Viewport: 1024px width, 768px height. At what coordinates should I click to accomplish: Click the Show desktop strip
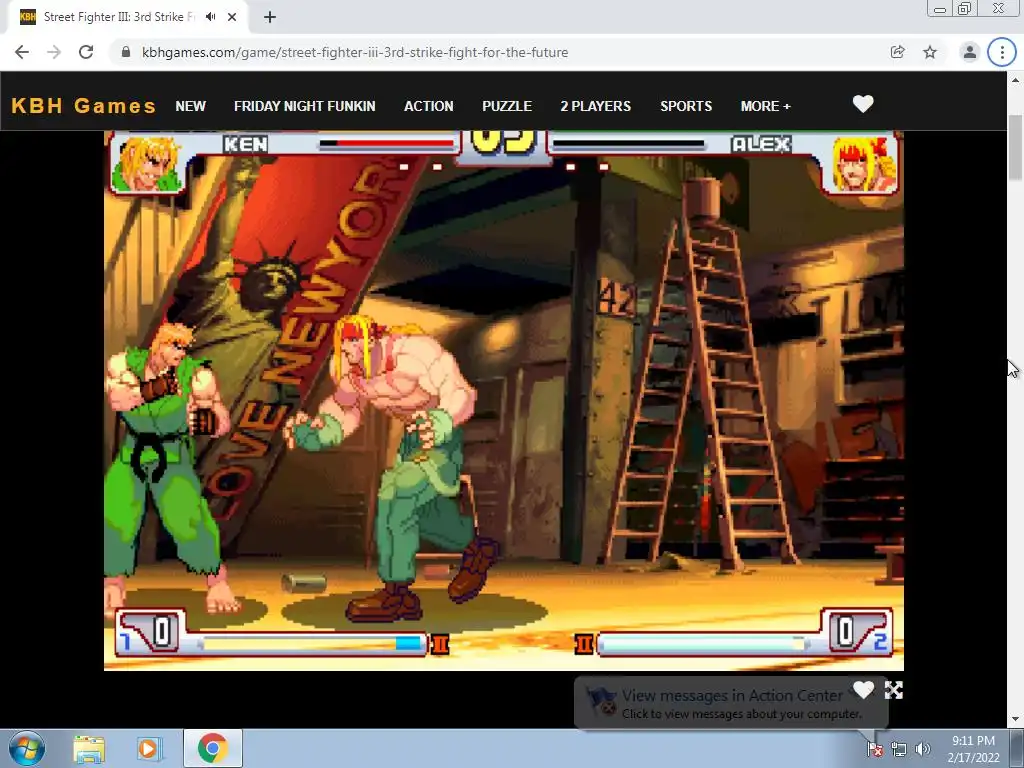tap(1017, 748)
